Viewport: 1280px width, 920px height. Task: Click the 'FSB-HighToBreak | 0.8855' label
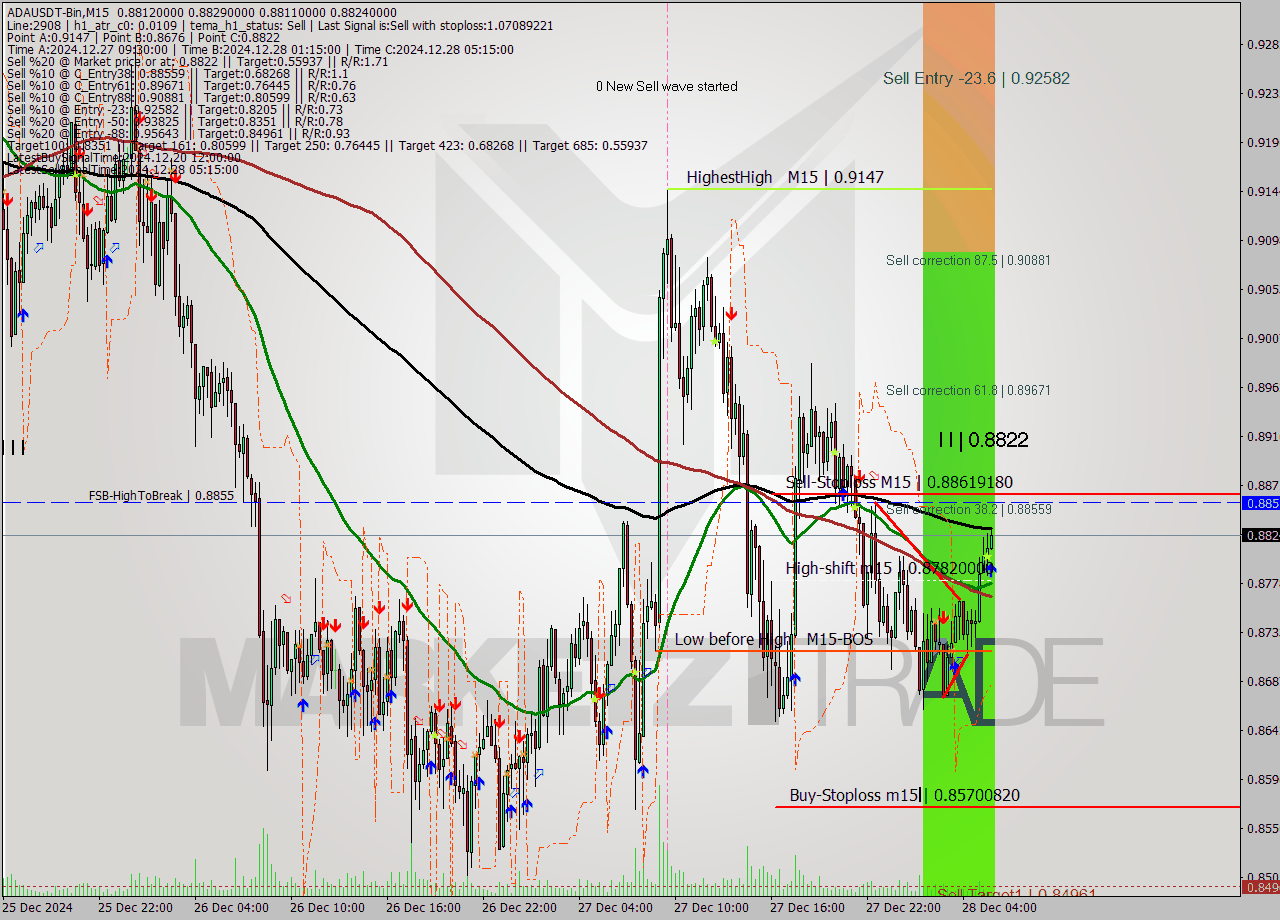click(161, 495)
